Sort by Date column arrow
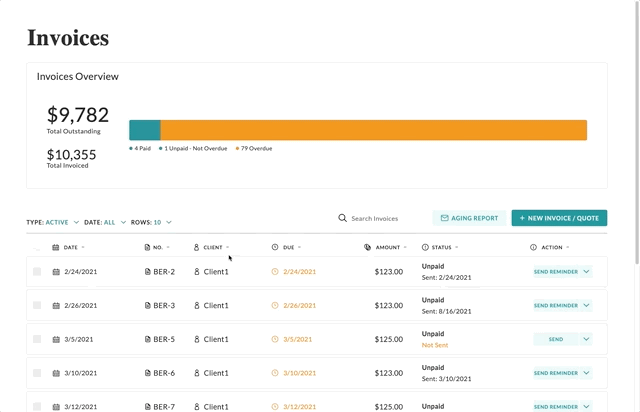The image size is (640, 412). [83, 247]
